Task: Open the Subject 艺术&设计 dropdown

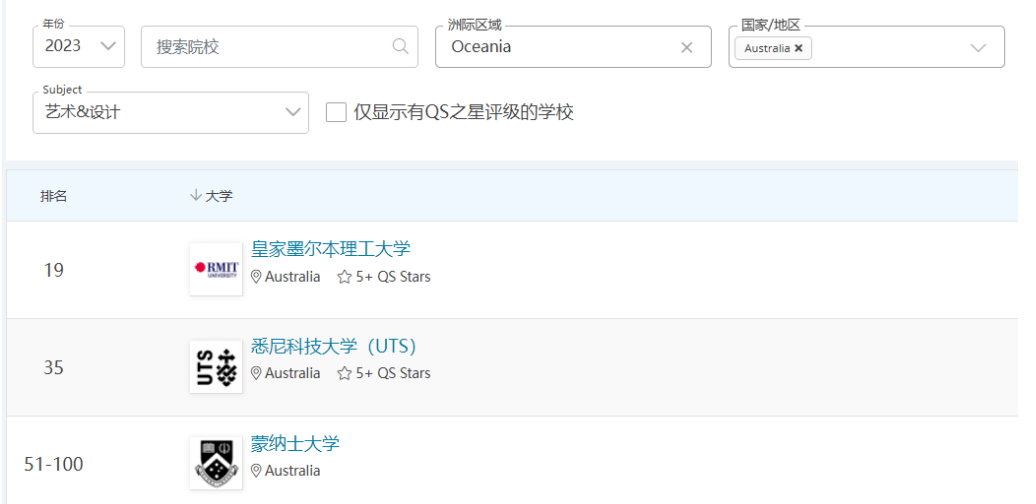Action: [170, 112]
